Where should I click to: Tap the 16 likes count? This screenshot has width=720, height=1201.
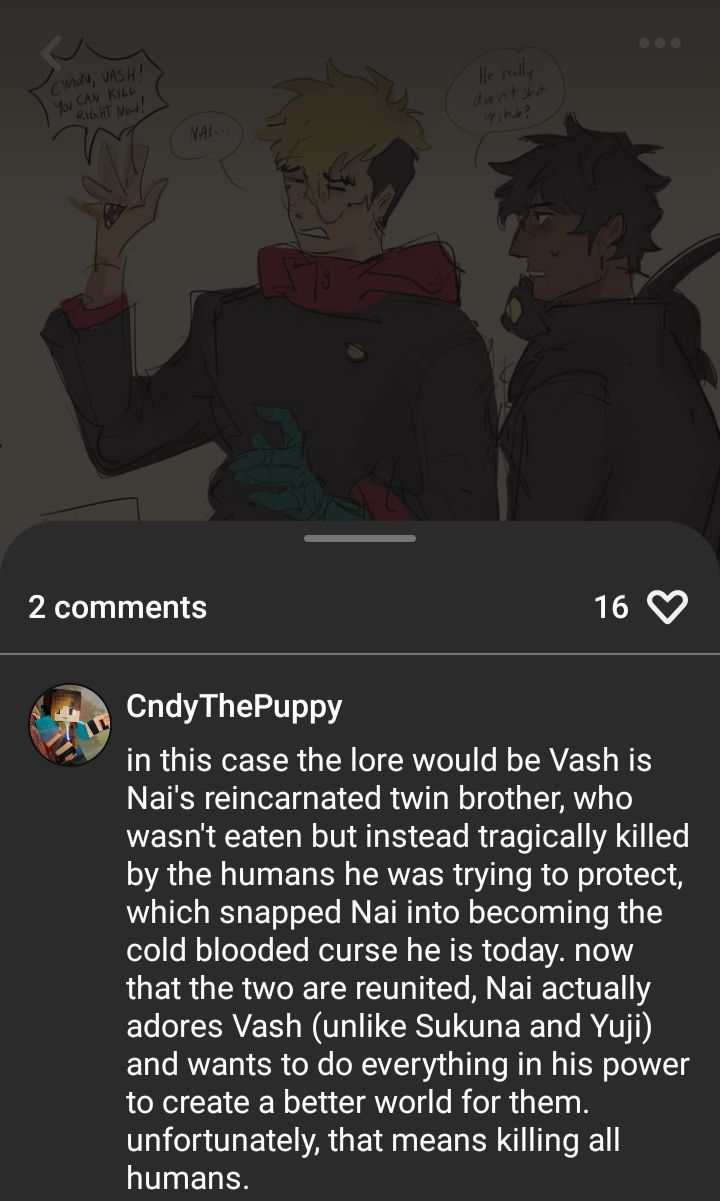tap(611, 607)
